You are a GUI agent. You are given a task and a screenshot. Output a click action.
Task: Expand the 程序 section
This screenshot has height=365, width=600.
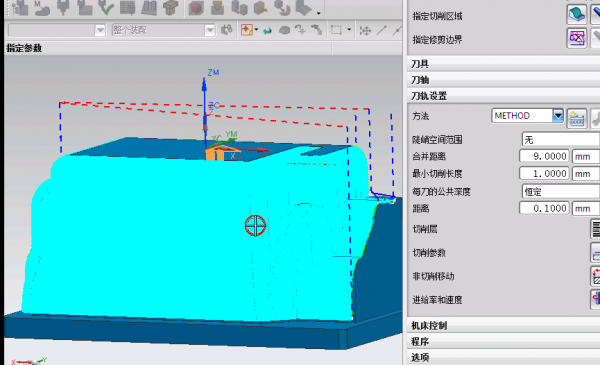(x=504, y=341)
